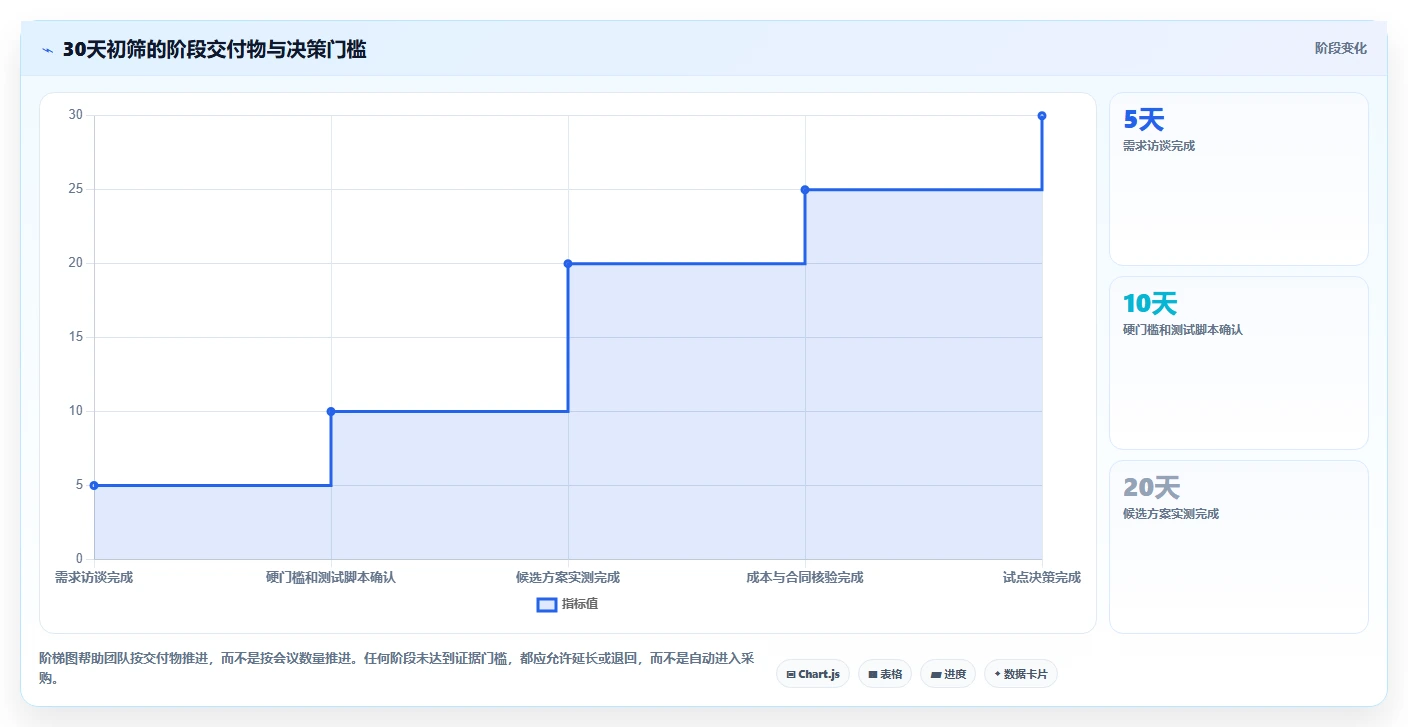Open the 20天 候选方案实测完成 card
1408x727 pixels.
(x=1239, y=547)
